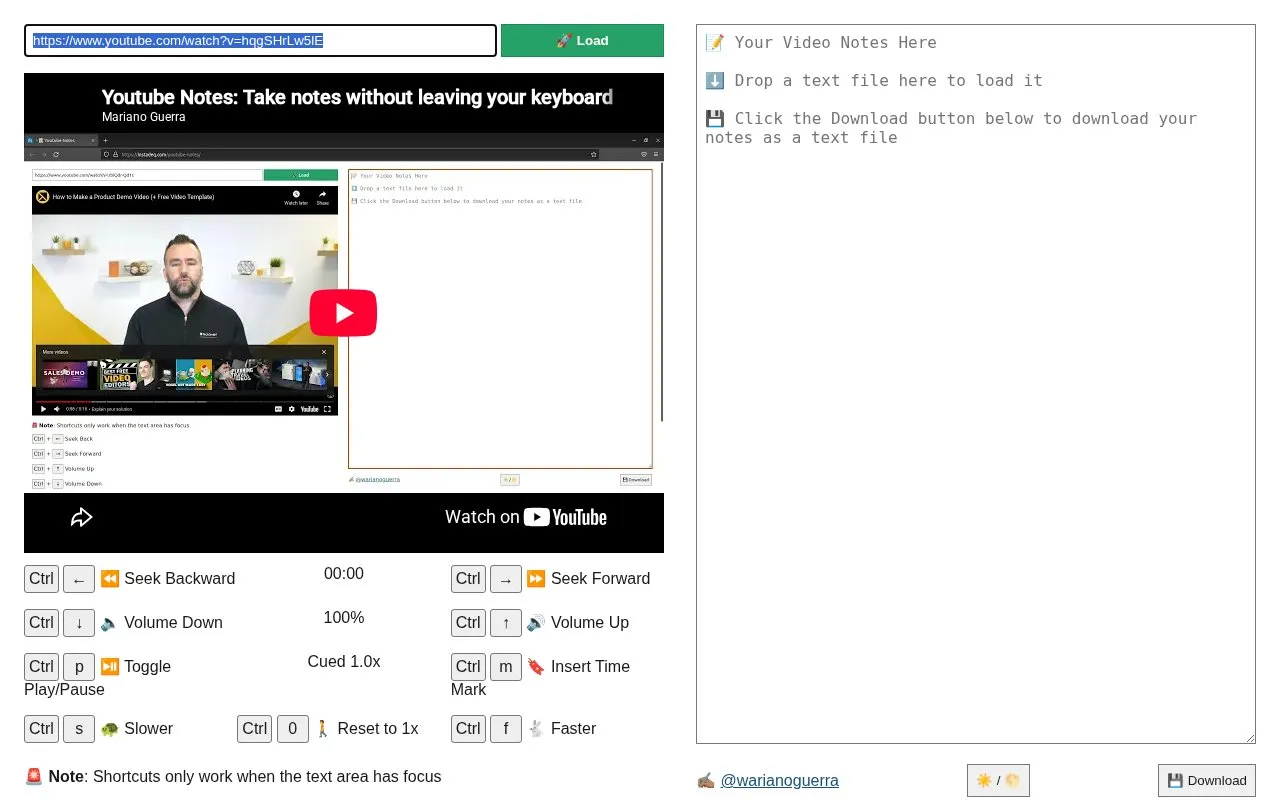Open the Watch on YouTube link
The image size is (1280, 800).
click(526, 517)
